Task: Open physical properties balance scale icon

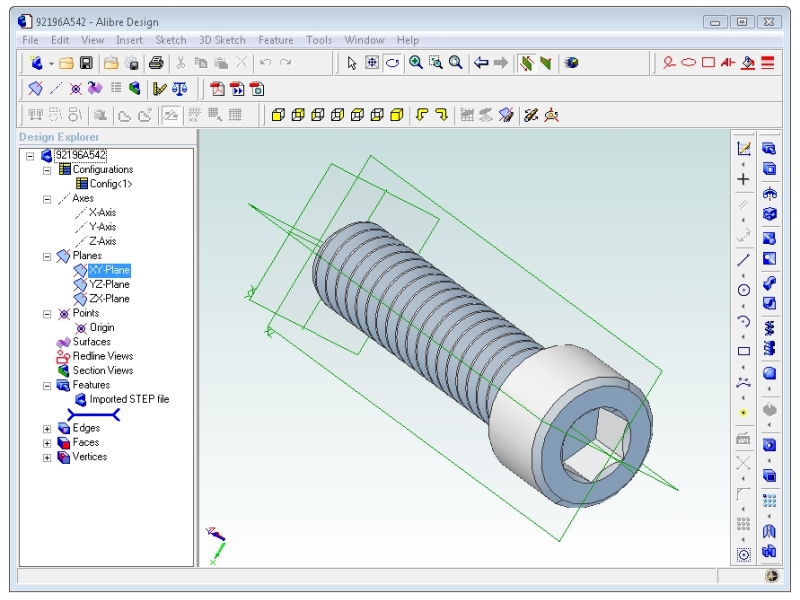Action: click(x=180, y=89)
